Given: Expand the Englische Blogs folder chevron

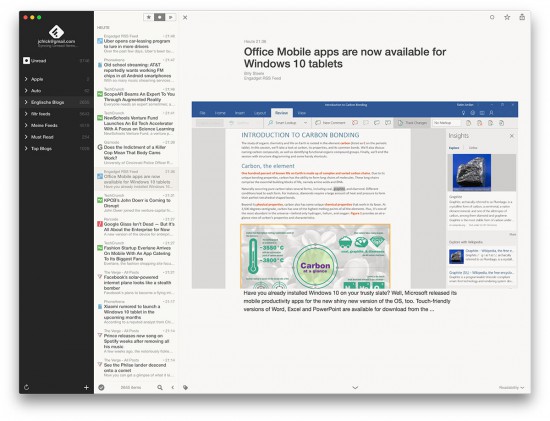Looking at the screenshot, I should click(x=26, y=102).
